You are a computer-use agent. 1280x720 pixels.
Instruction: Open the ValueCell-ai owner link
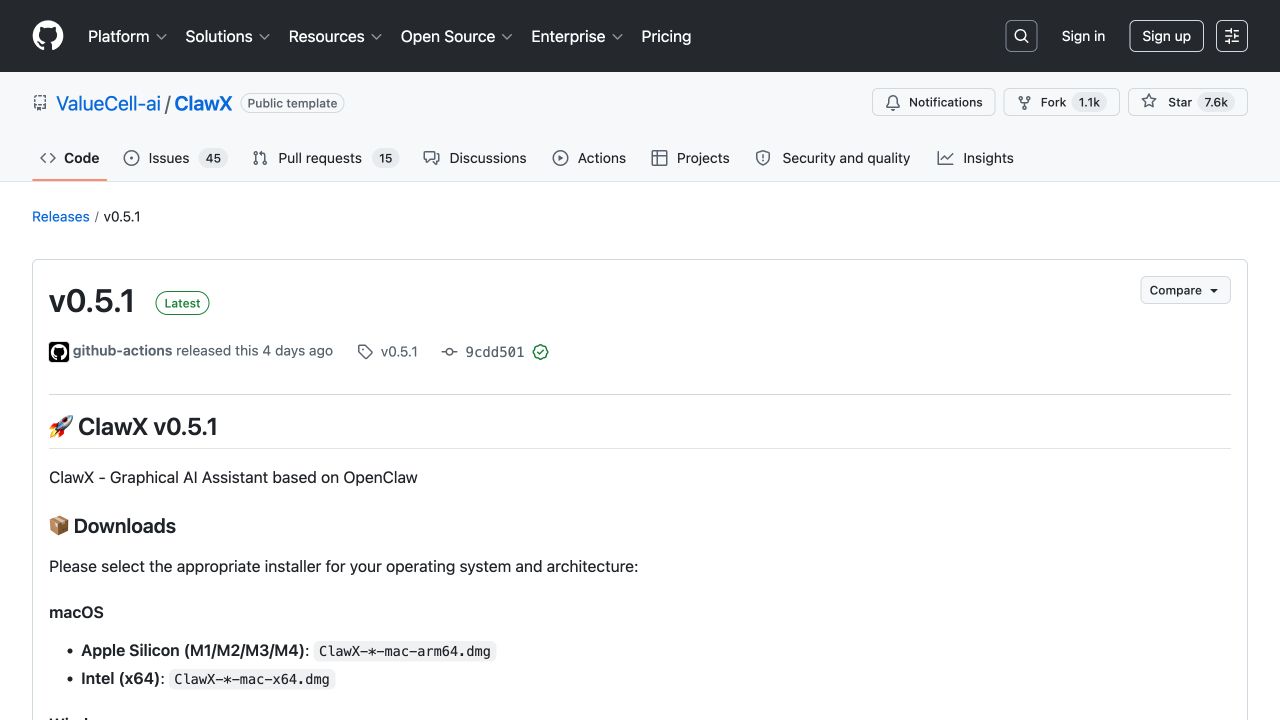108,103
